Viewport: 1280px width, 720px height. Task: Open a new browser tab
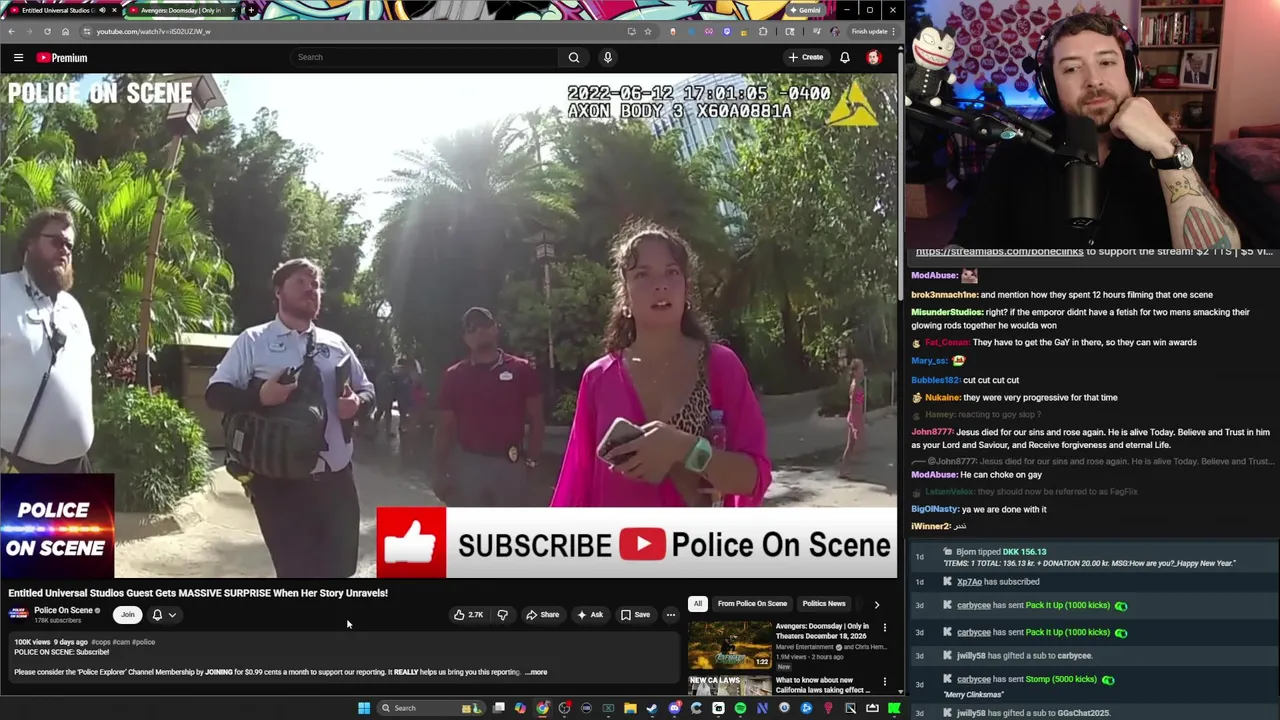pyautogui.click(x=251, y=10)
